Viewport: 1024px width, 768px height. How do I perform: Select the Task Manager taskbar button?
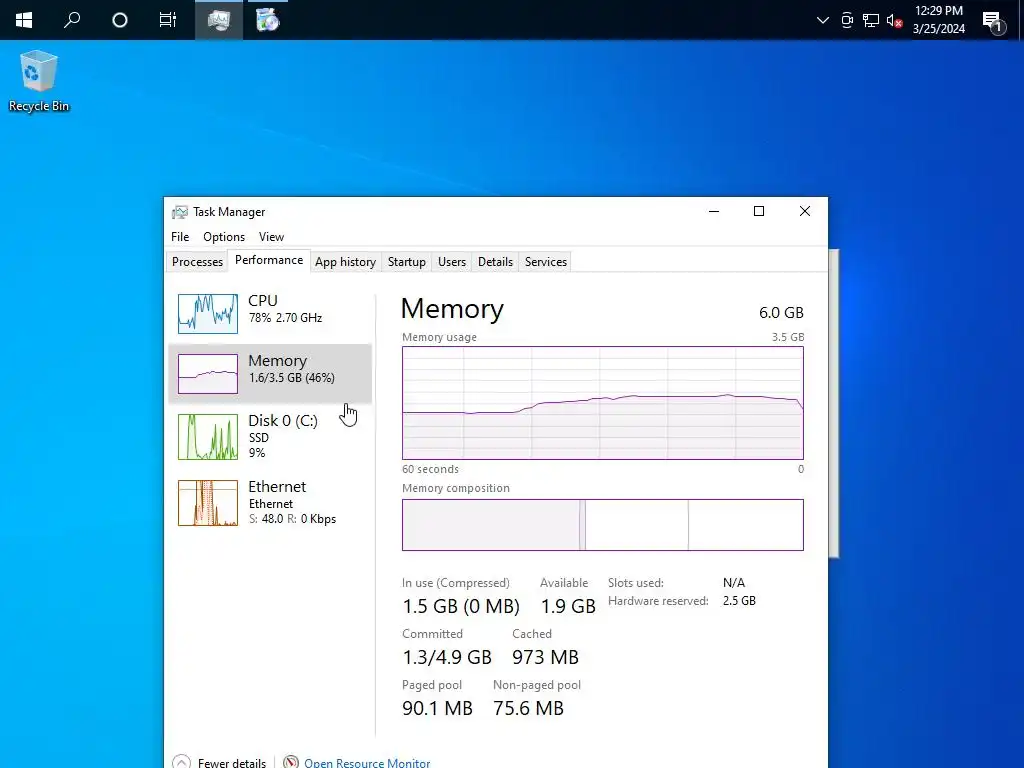coord(219,20)
